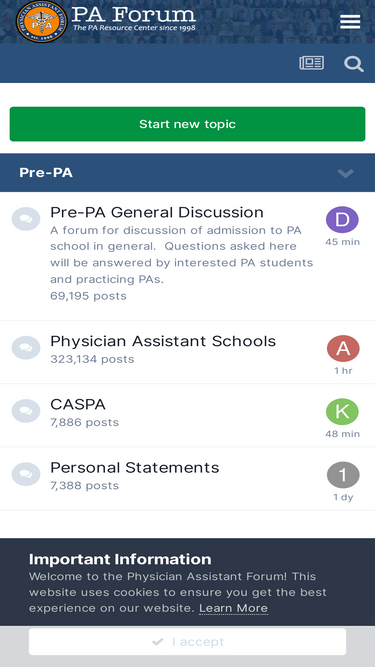
Task: Open the activity feed newspaper icon
Action: (x=312, y=63)
